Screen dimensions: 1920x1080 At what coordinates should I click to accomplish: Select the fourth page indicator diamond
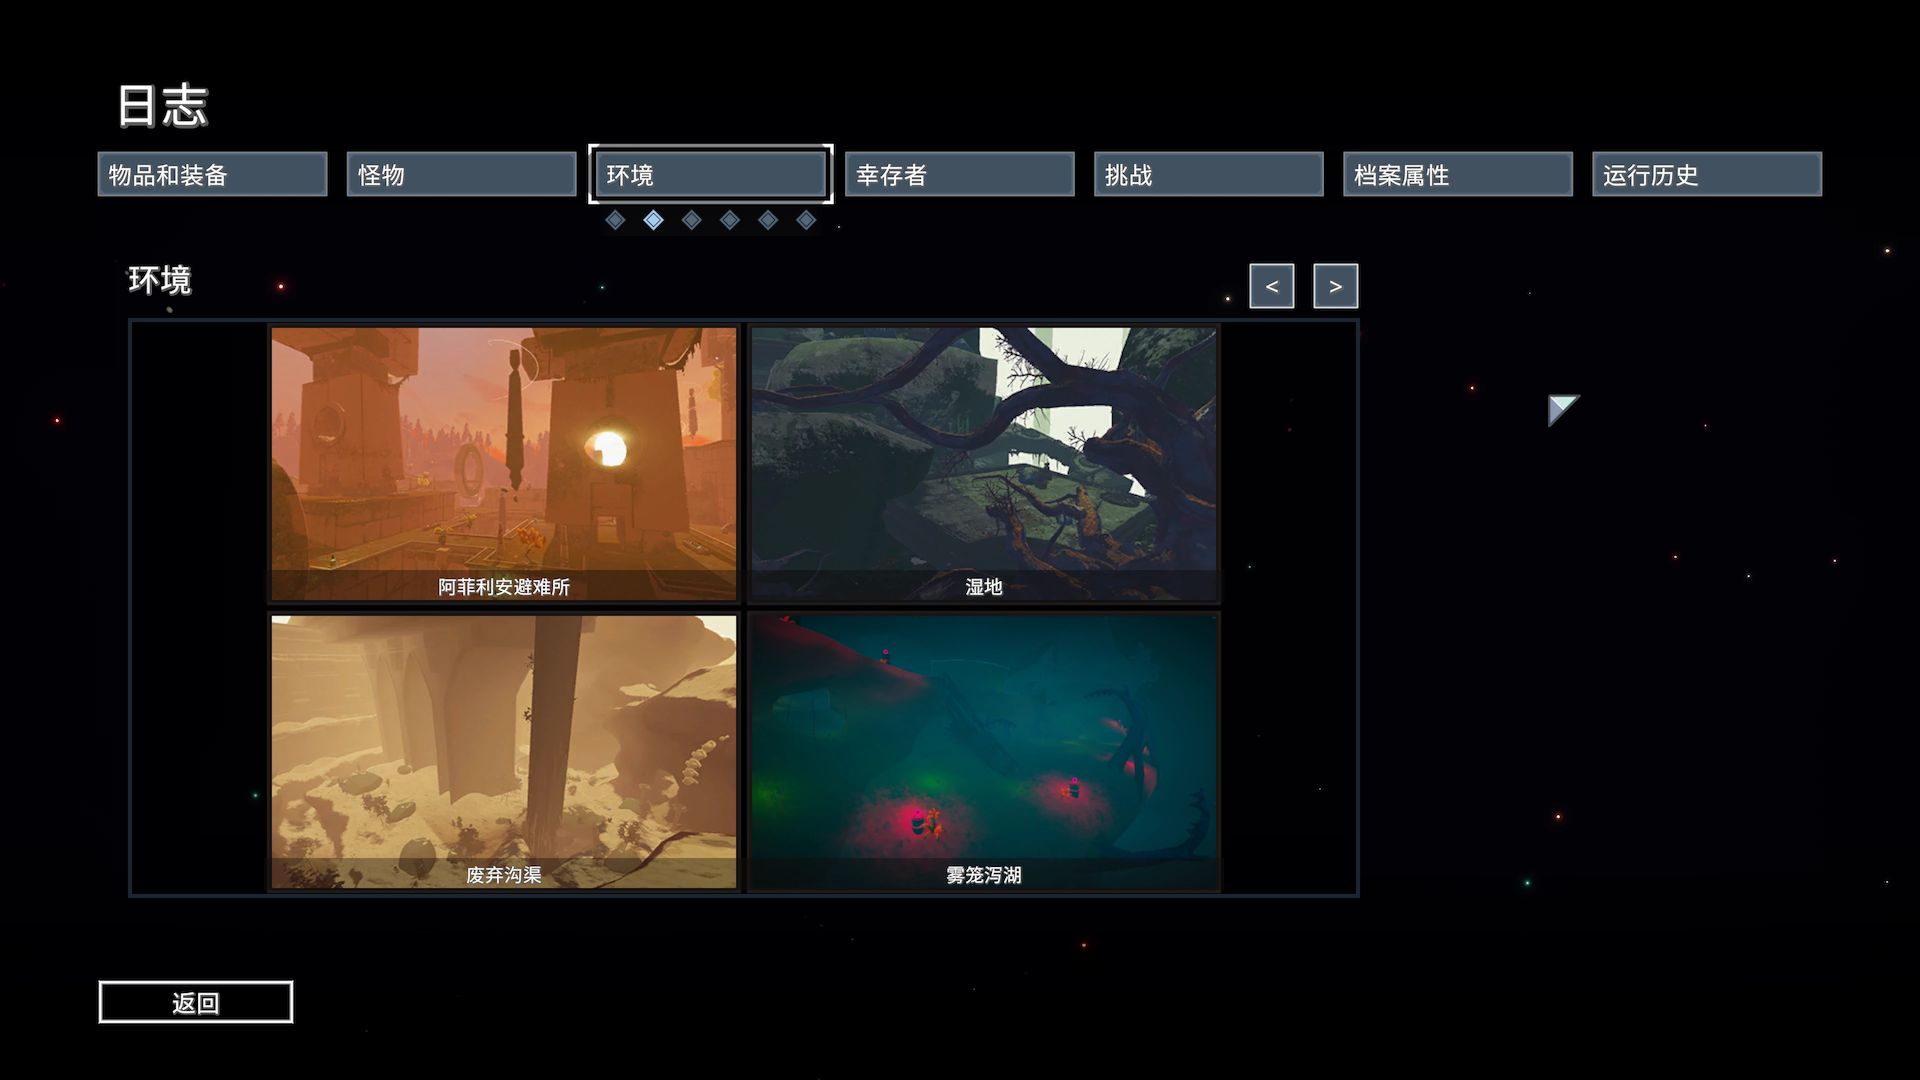pos(730,220)
